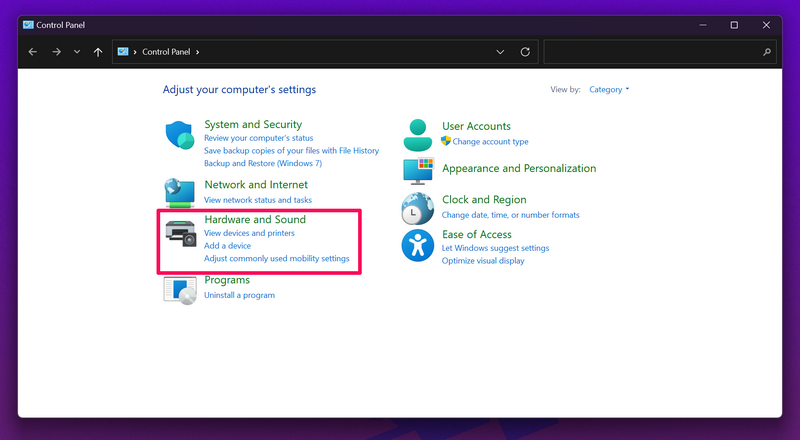The height and width of the screenshot is (440, 800).
Task: Refresh the Control Panel view
Action: point(525,52)
